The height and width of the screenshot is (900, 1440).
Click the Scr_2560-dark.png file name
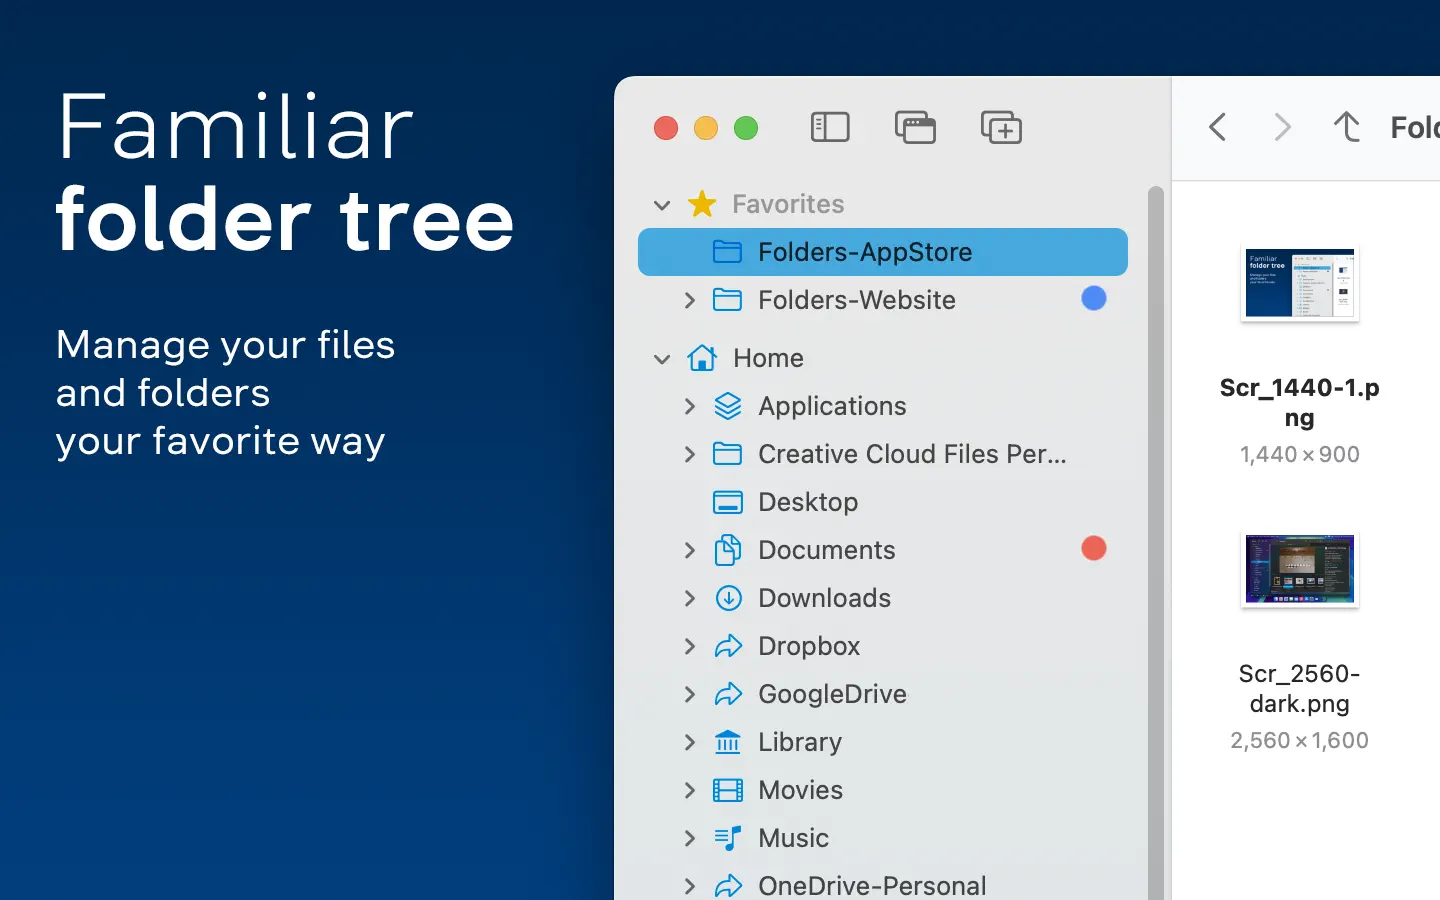1300,688
